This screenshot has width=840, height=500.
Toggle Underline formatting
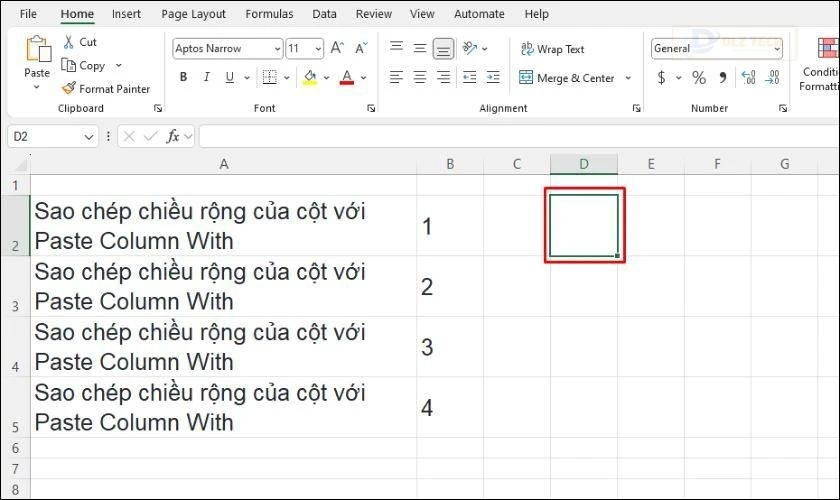pyautogui.click(x=230, y=77)
